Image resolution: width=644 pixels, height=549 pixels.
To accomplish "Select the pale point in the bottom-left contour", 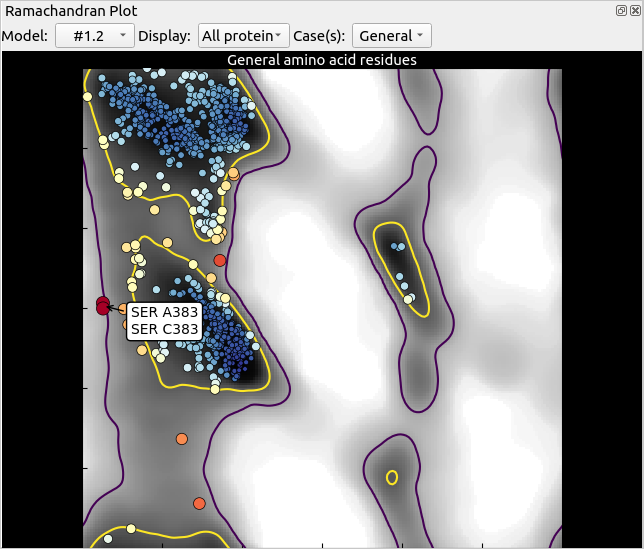I will pyautogui.click(x=129, y=530).
